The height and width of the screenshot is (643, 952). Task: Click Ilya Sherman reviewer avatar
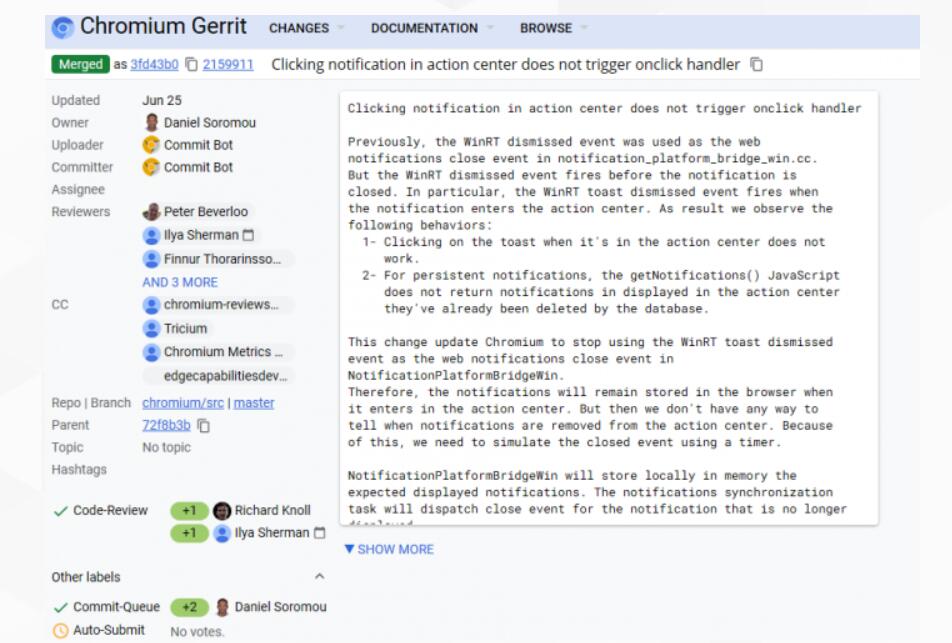click(x=151, y=235)
